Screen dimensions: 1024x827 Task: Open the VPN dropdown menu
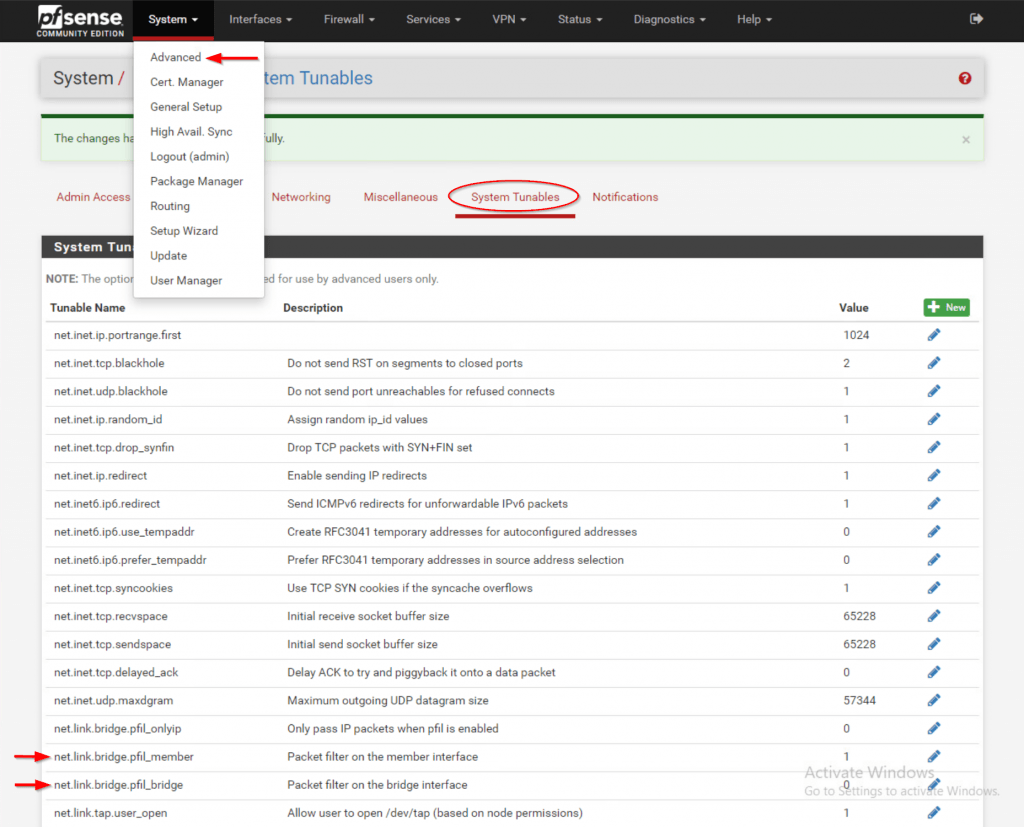coord(510,19)
